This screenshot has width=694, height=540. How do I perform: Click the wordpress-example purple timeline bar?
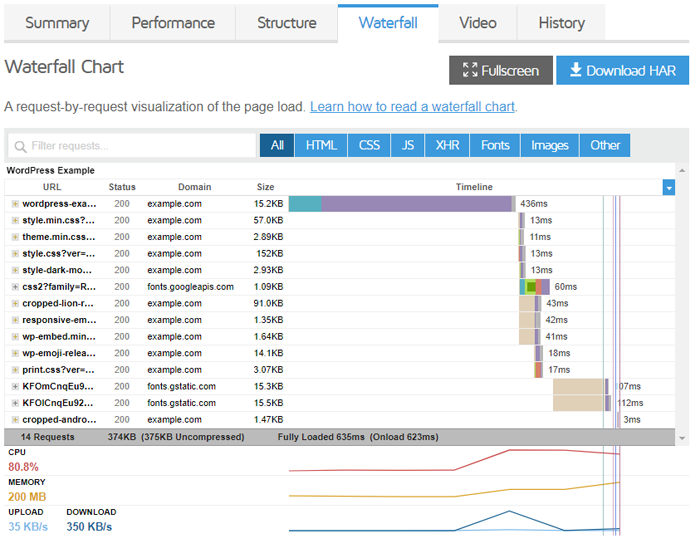click(x=415, y=204)
